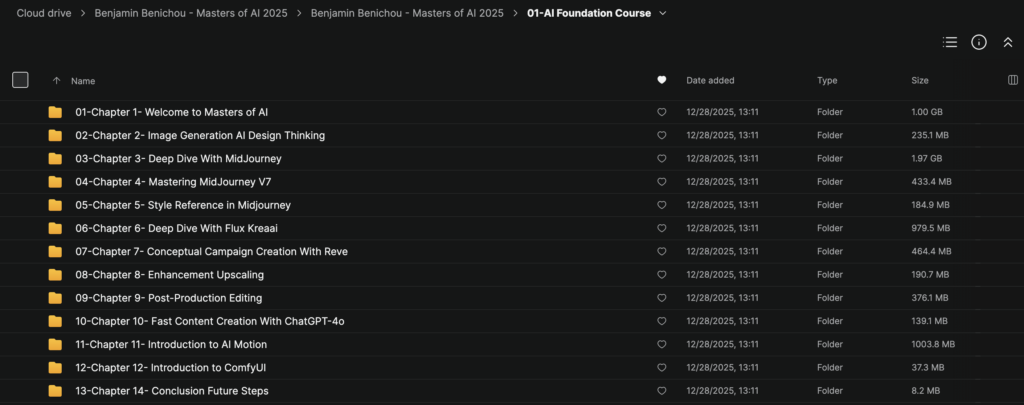
Task: Go to Cloud drive breadcrumb
Action: [44, 13]
